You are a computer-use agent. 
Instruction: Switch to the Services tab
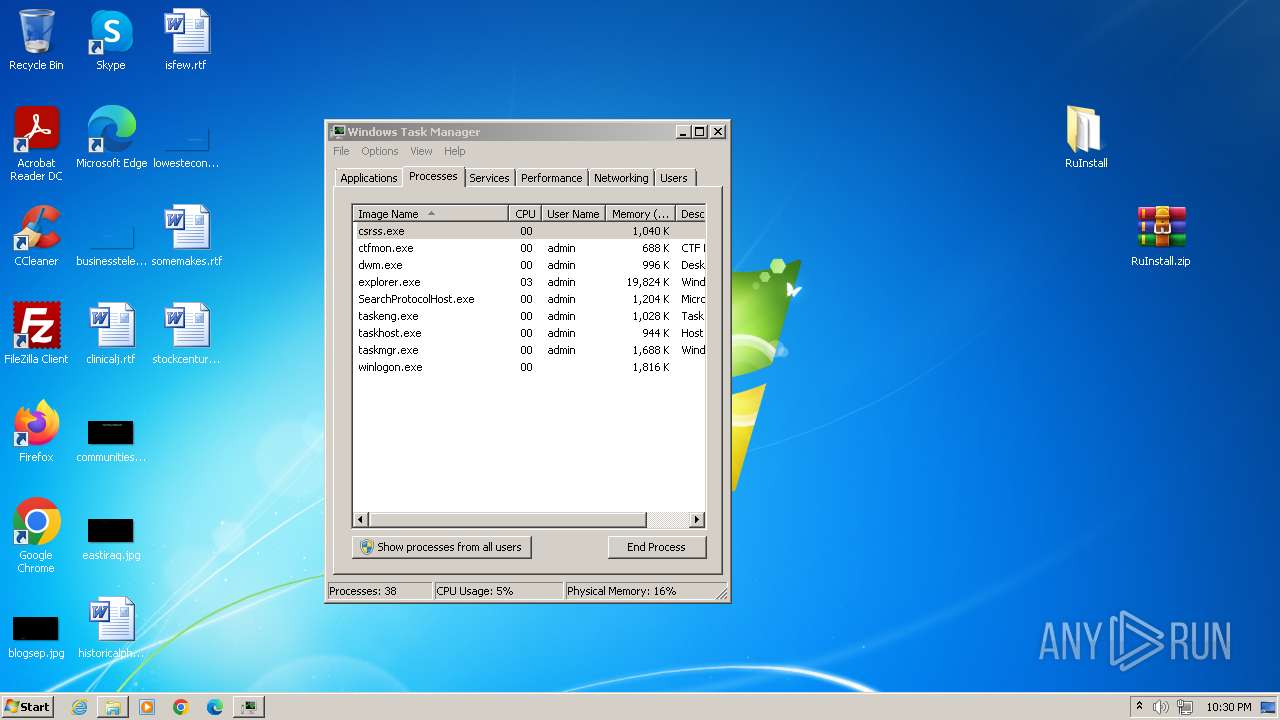pyautogui.click(x=489, y=178)
